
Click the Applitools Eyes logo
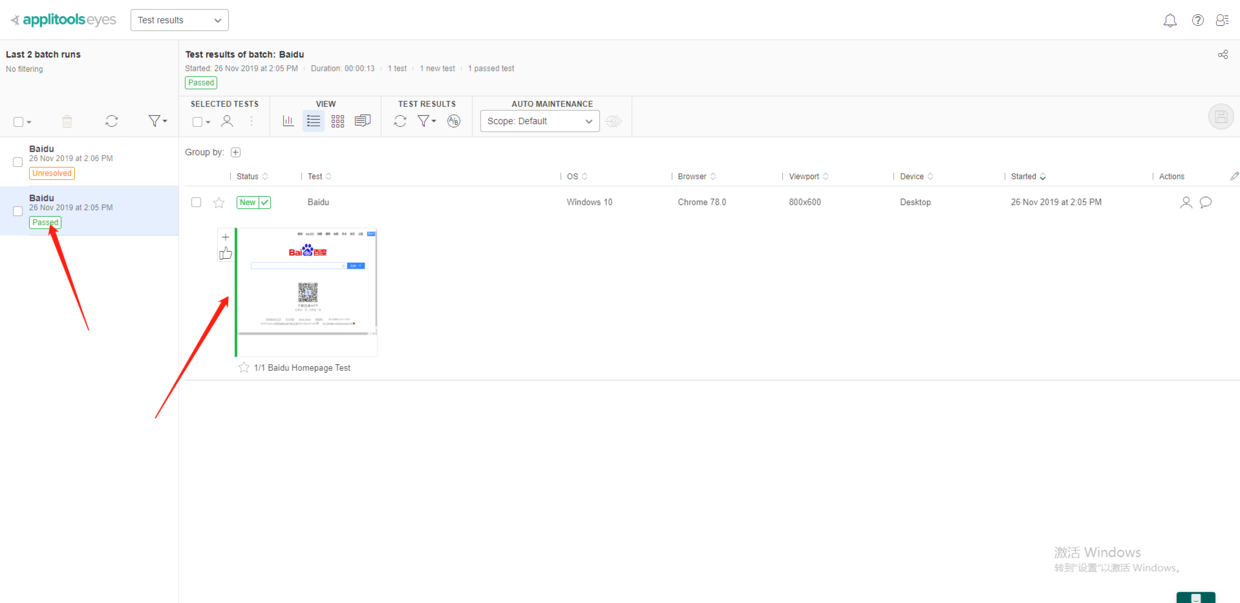point(63,20)
